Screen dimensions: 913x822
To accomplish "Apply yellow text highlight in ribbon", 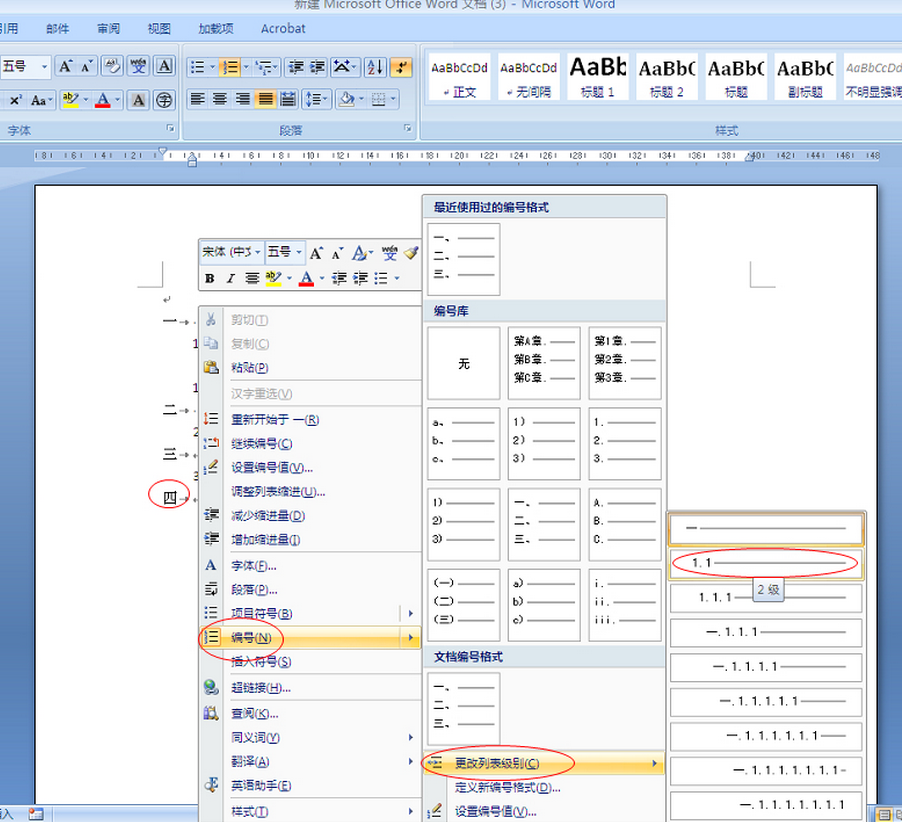I will point(70,100).
